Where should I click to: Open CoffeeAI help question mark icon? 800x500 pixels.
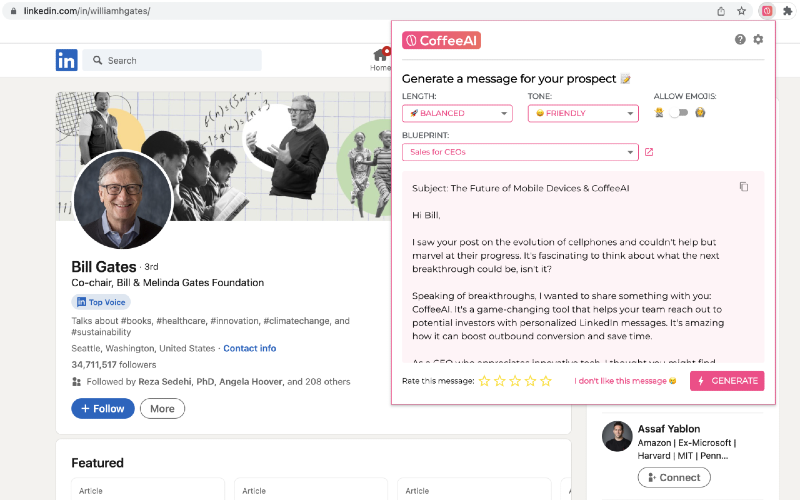pos(740,40)
